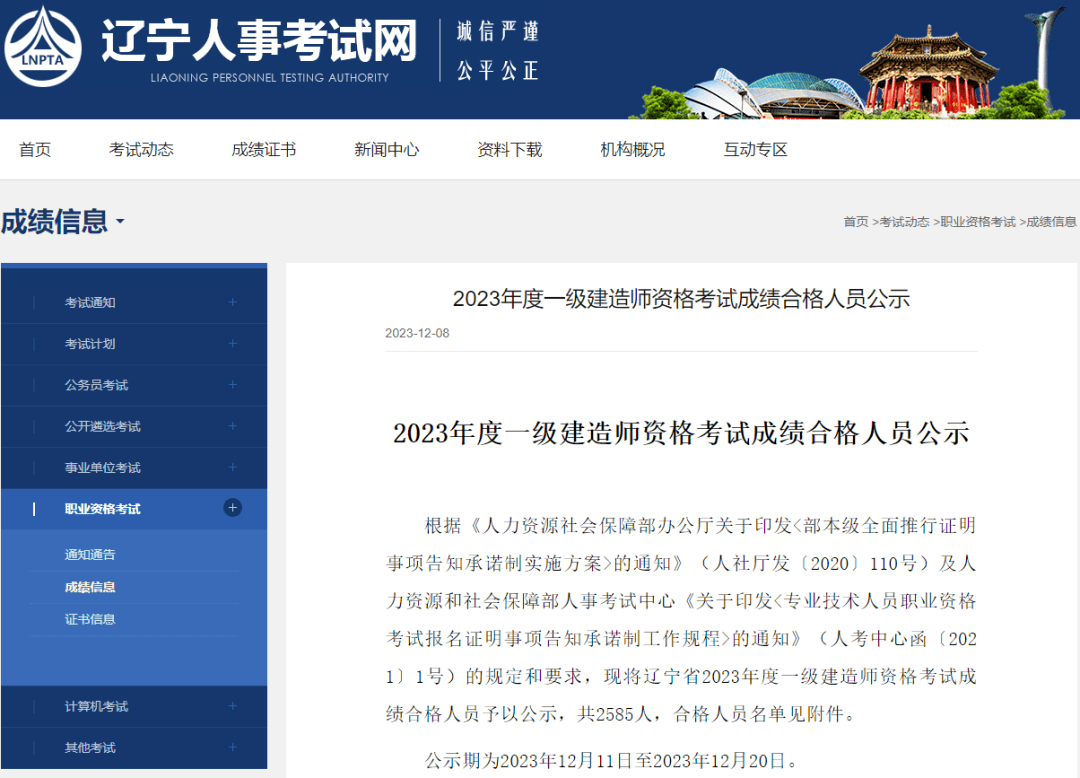Viewport: 1080px width, 778px height.
Task: Expand the 其他考试 plus icon
Action: [x=233, y=747]
